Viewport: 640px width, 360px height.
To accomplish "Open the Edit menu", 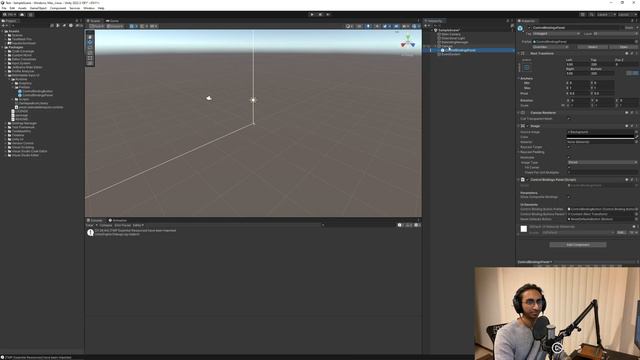I will [x=12, y=8].
